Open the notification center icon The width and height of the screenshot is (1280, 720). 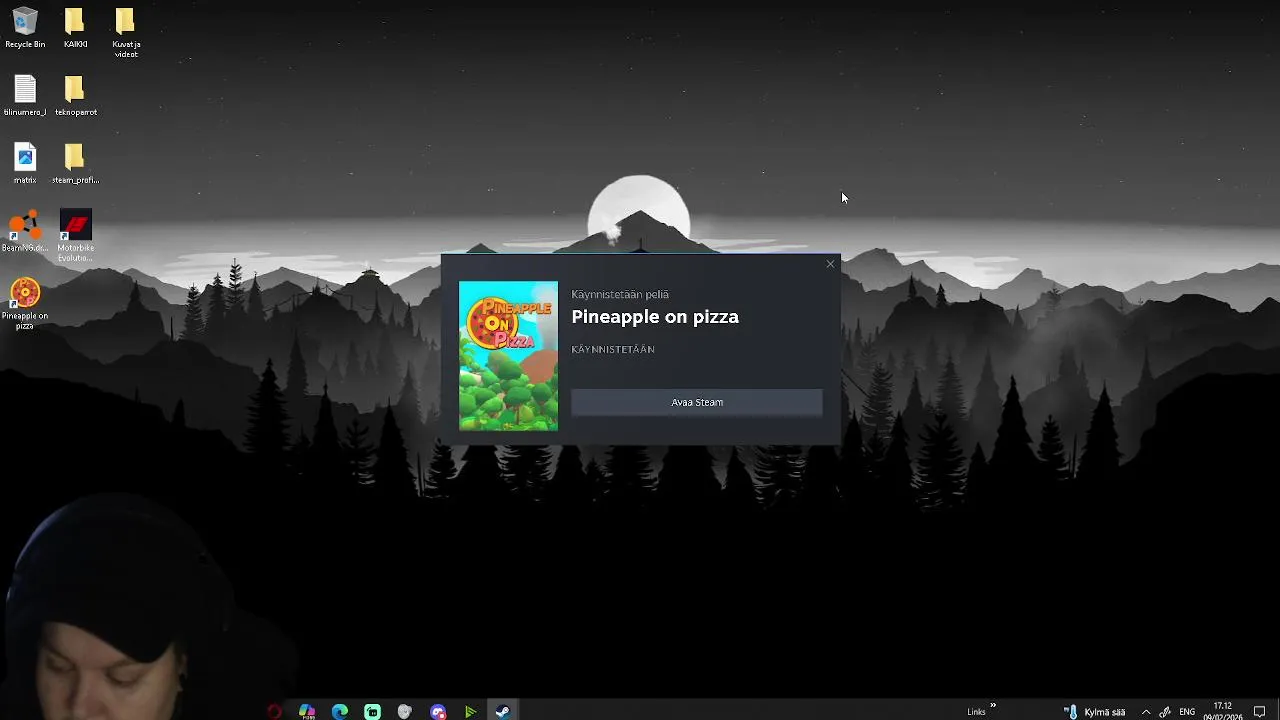[1260, 712]
